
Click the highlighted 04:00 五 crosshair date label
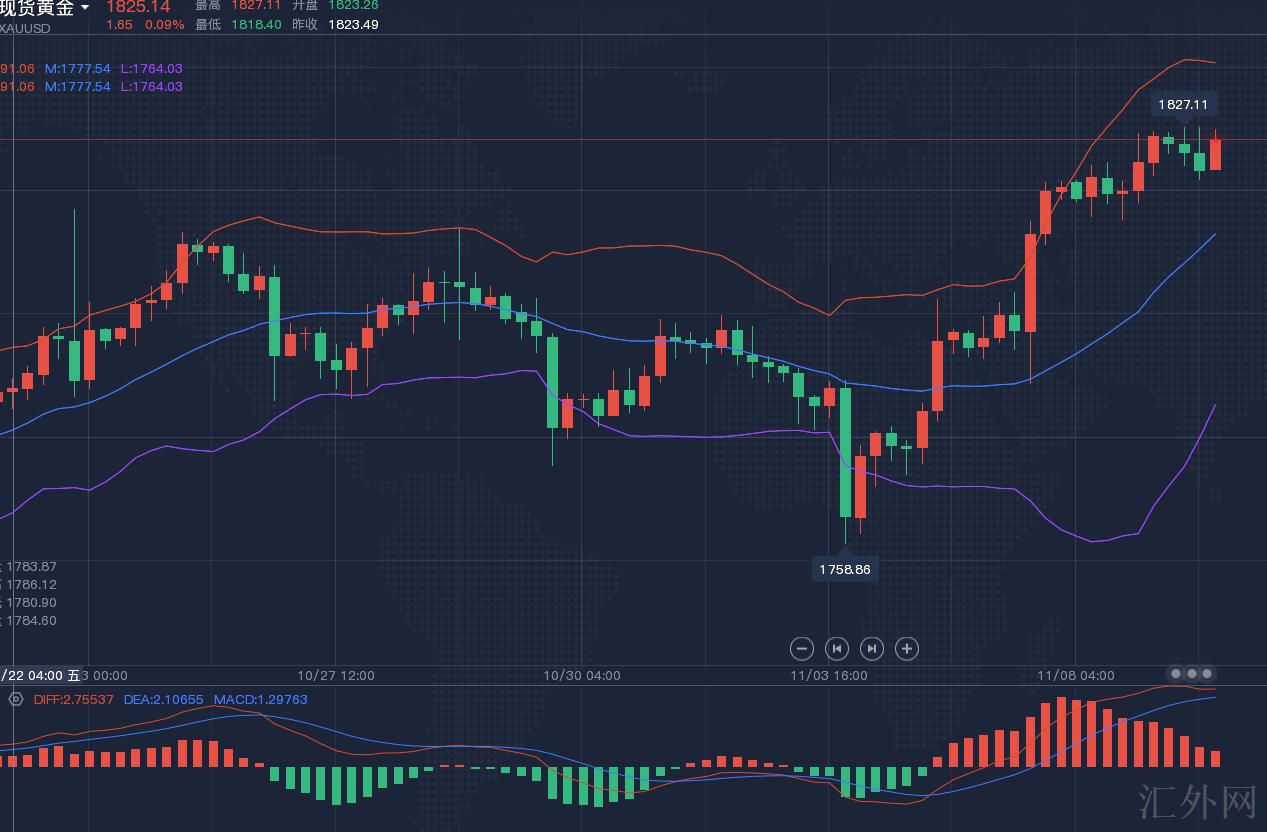(40, 676)
